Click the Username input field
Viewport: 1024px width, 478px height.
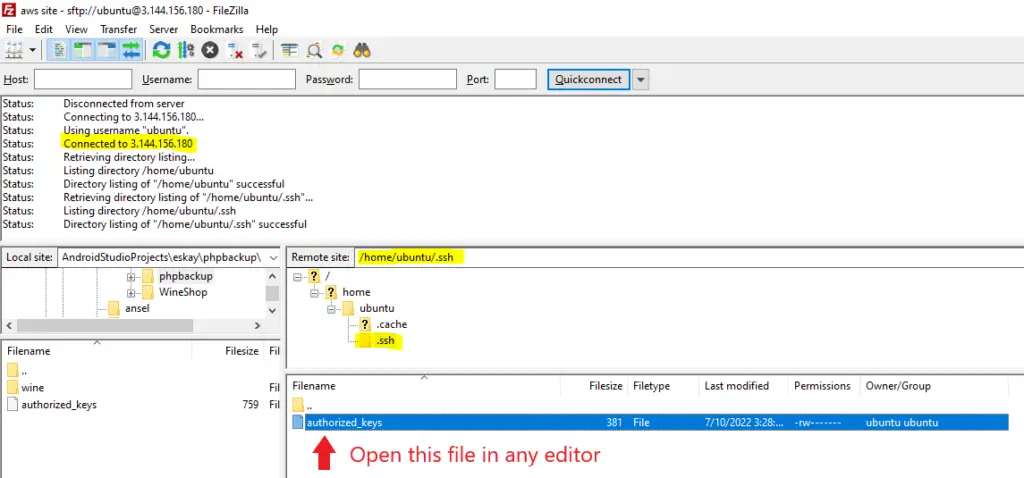point(246,79)
